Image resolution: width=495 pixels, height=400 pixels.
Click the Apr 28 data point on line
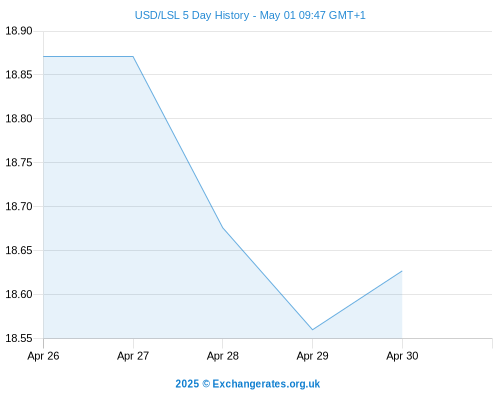tap(223, 228)
